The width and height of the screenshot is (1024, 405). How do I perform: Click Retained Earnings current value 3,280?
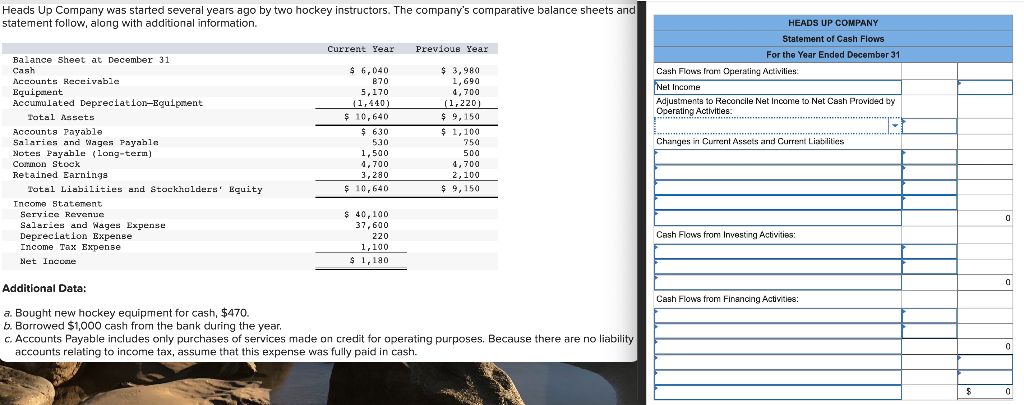point(376,175)
